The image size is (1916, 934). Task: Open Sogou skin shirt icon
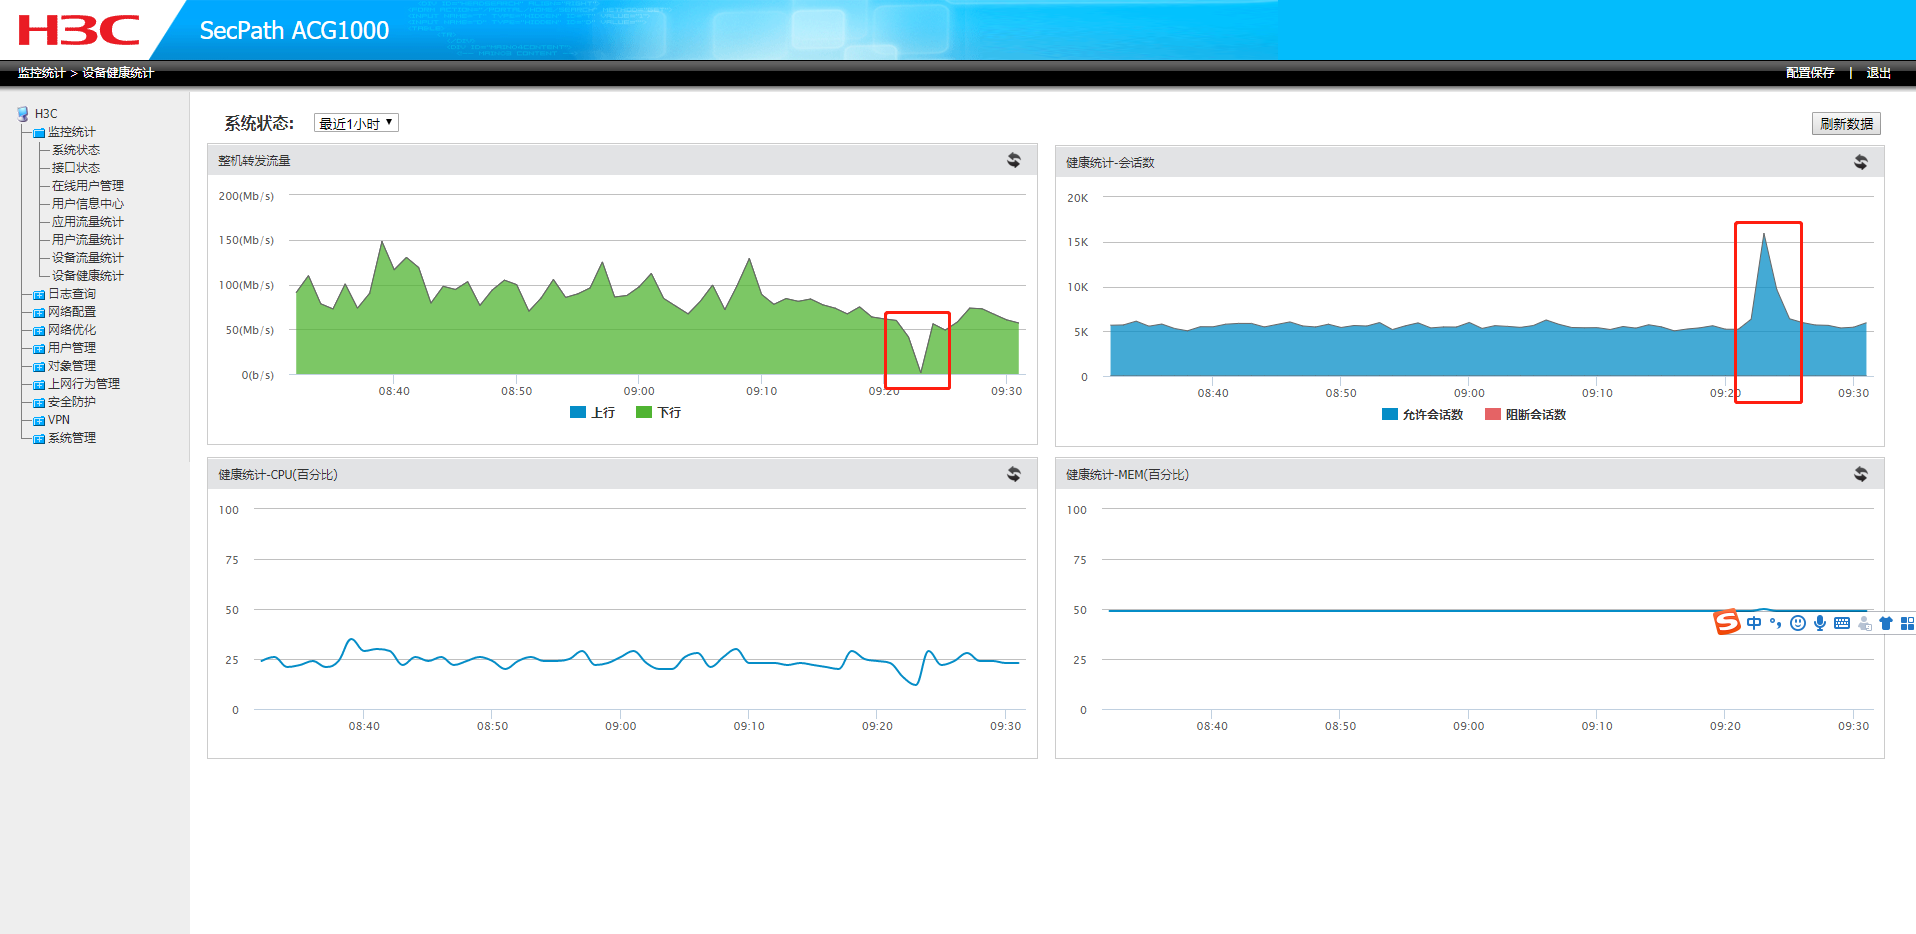[1885, 623]
